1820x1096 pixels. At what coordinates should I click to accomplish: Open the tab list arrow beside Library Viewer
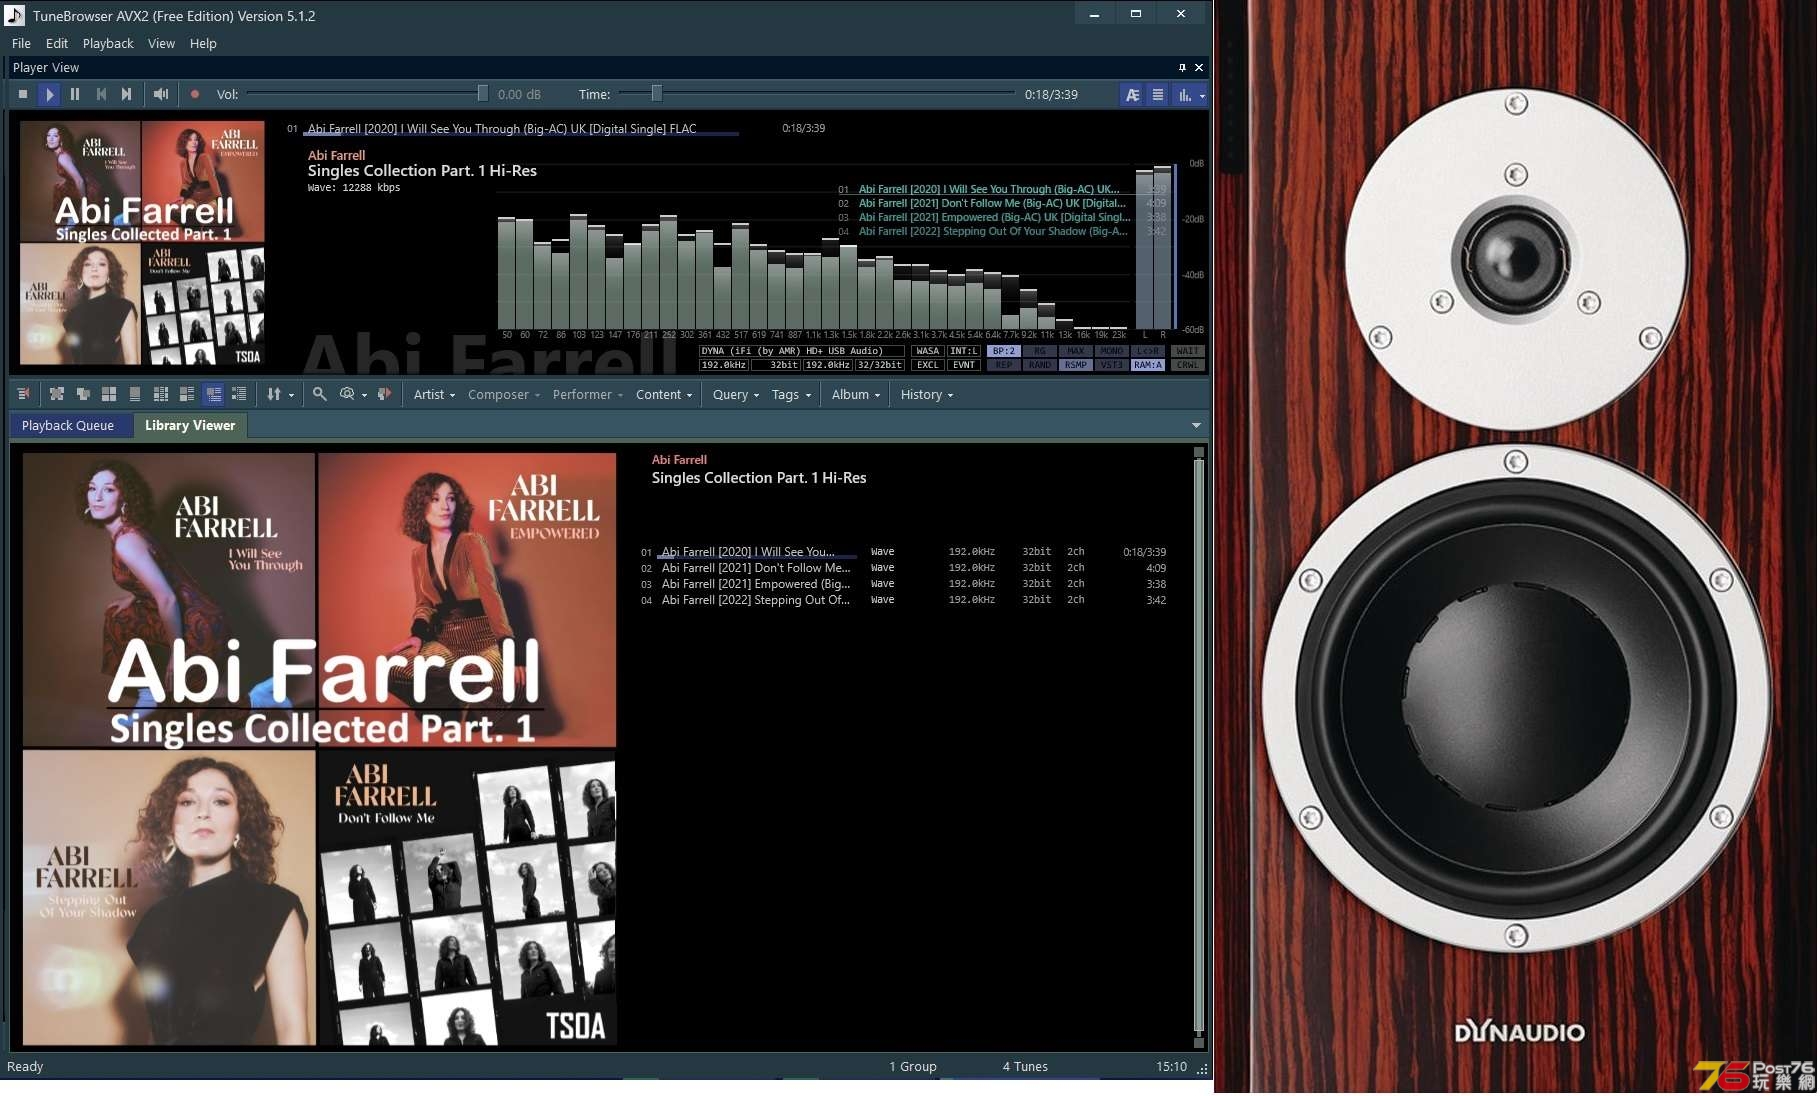pos(1196,426)
